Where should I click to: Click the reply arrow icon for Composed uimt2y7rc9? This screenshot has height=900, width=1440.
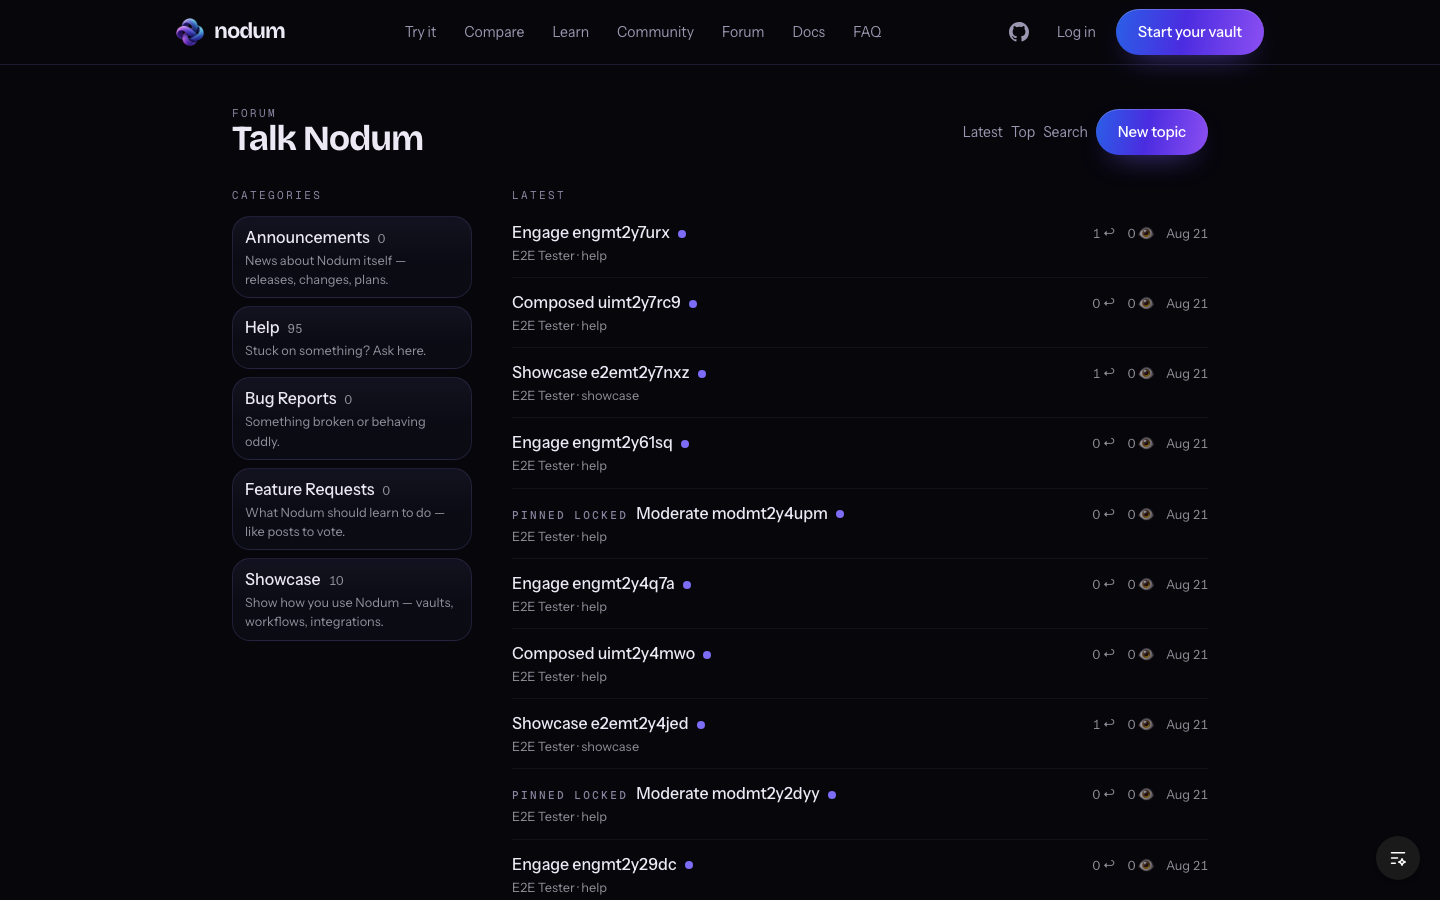[x=1109, y=303]
